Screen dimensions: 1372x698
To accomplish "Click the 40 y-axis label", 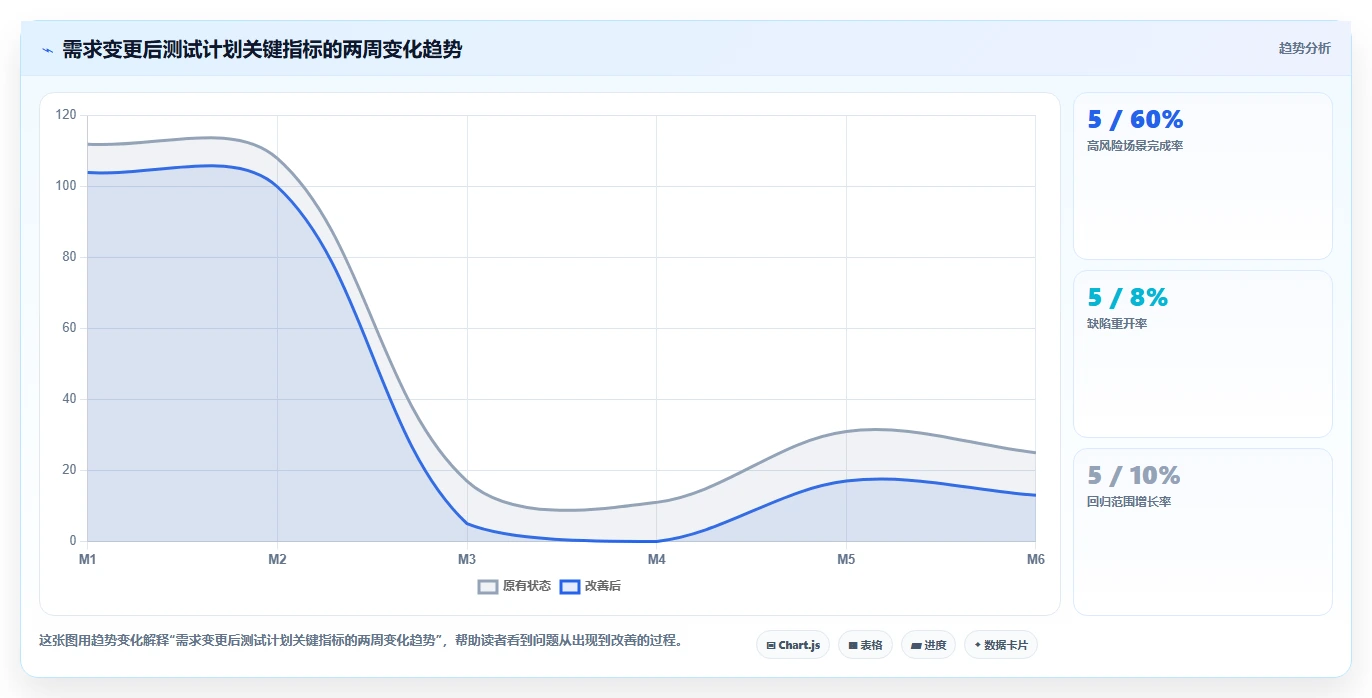I will coord(69,399).
